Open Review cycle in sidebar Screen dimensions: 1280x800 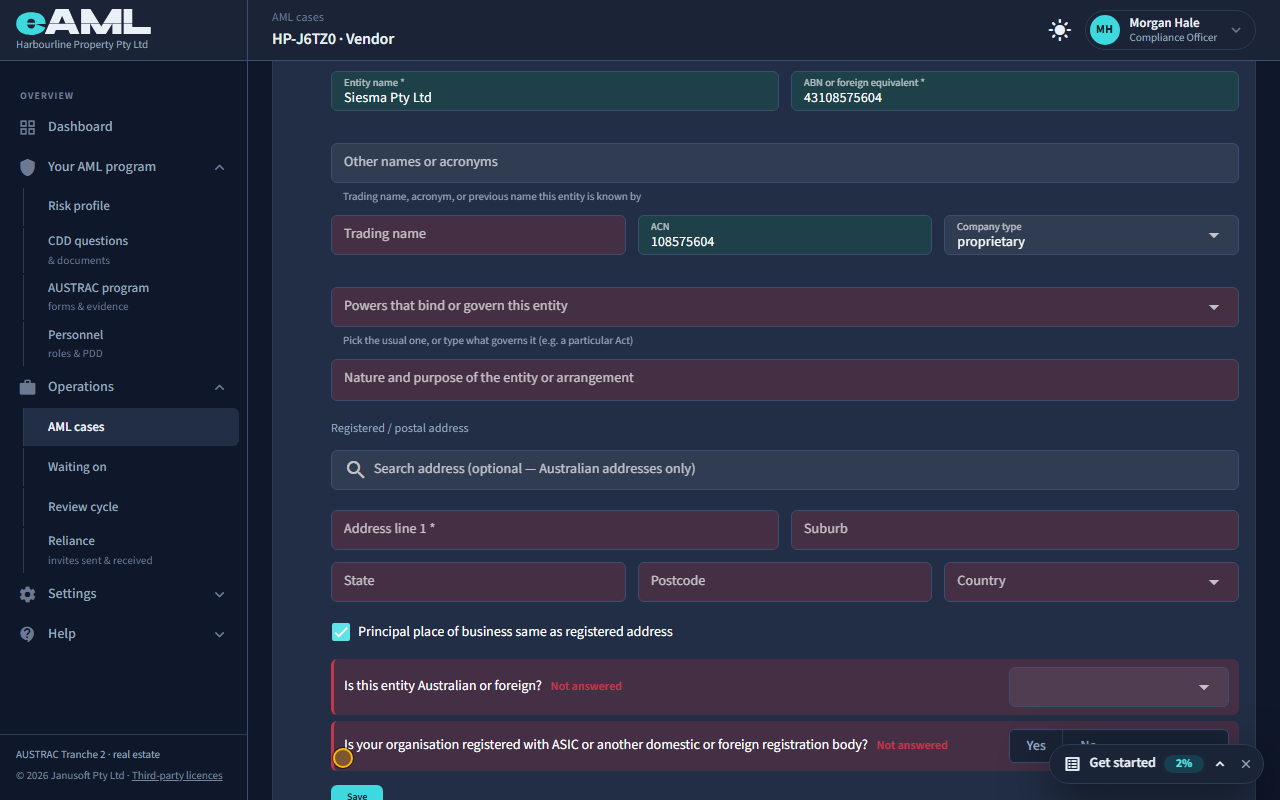[130, 507]
